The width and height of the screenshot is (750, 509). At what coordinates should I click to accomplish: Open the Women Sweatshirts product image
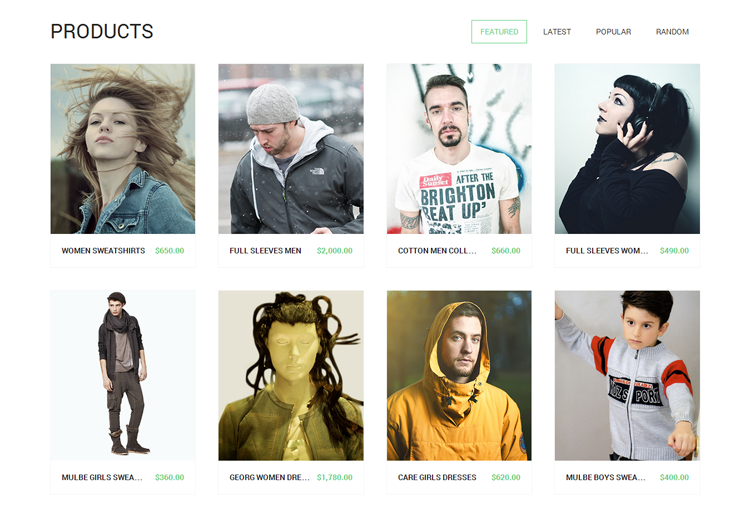point(123,149)
